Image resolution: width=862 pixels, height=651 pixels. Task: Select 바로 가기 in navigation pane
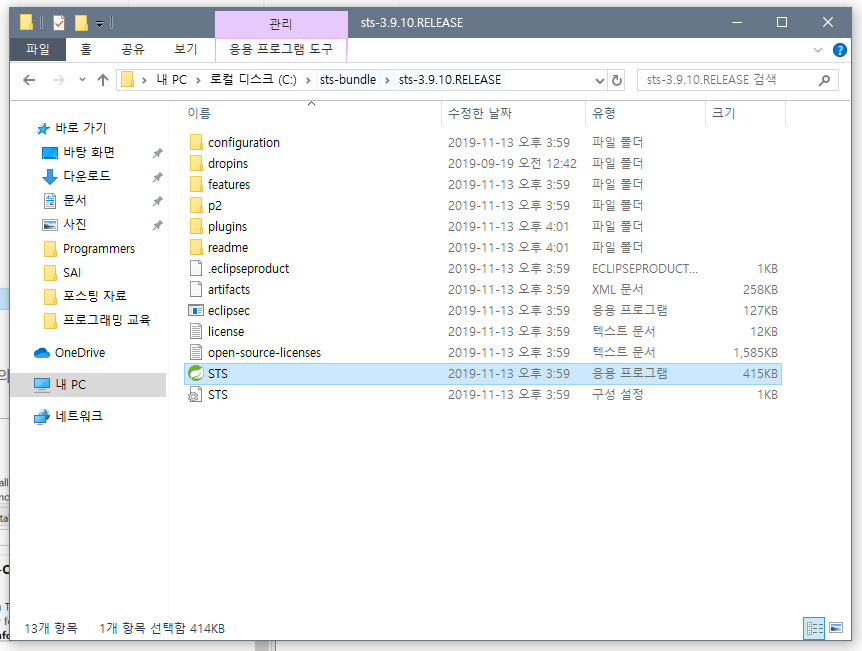point(80,128)
